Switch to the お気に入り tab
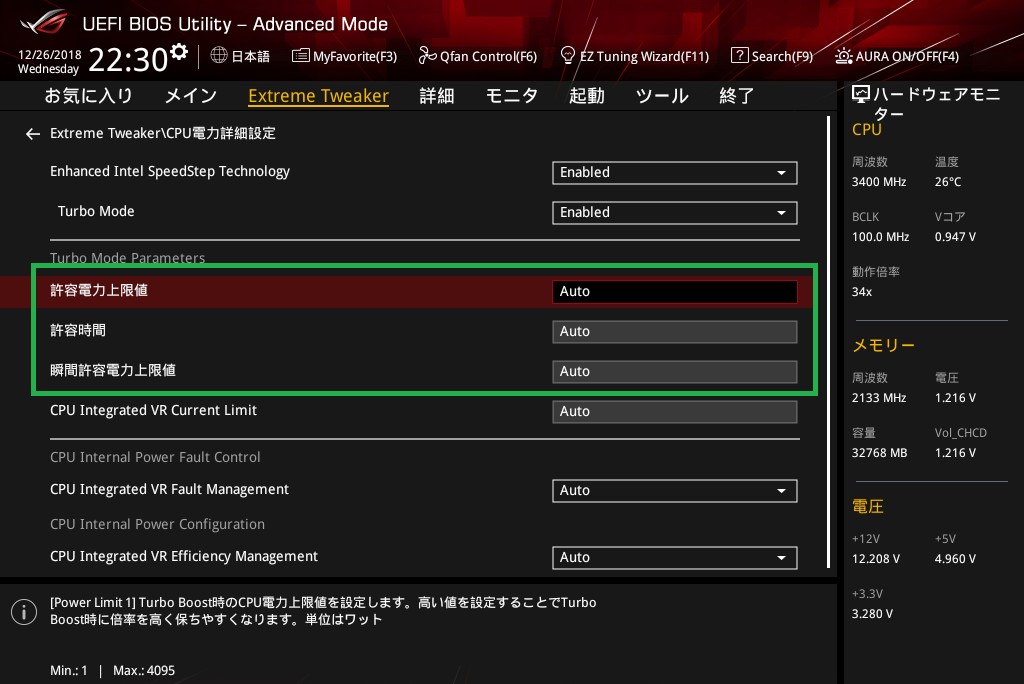 [88, 96]
